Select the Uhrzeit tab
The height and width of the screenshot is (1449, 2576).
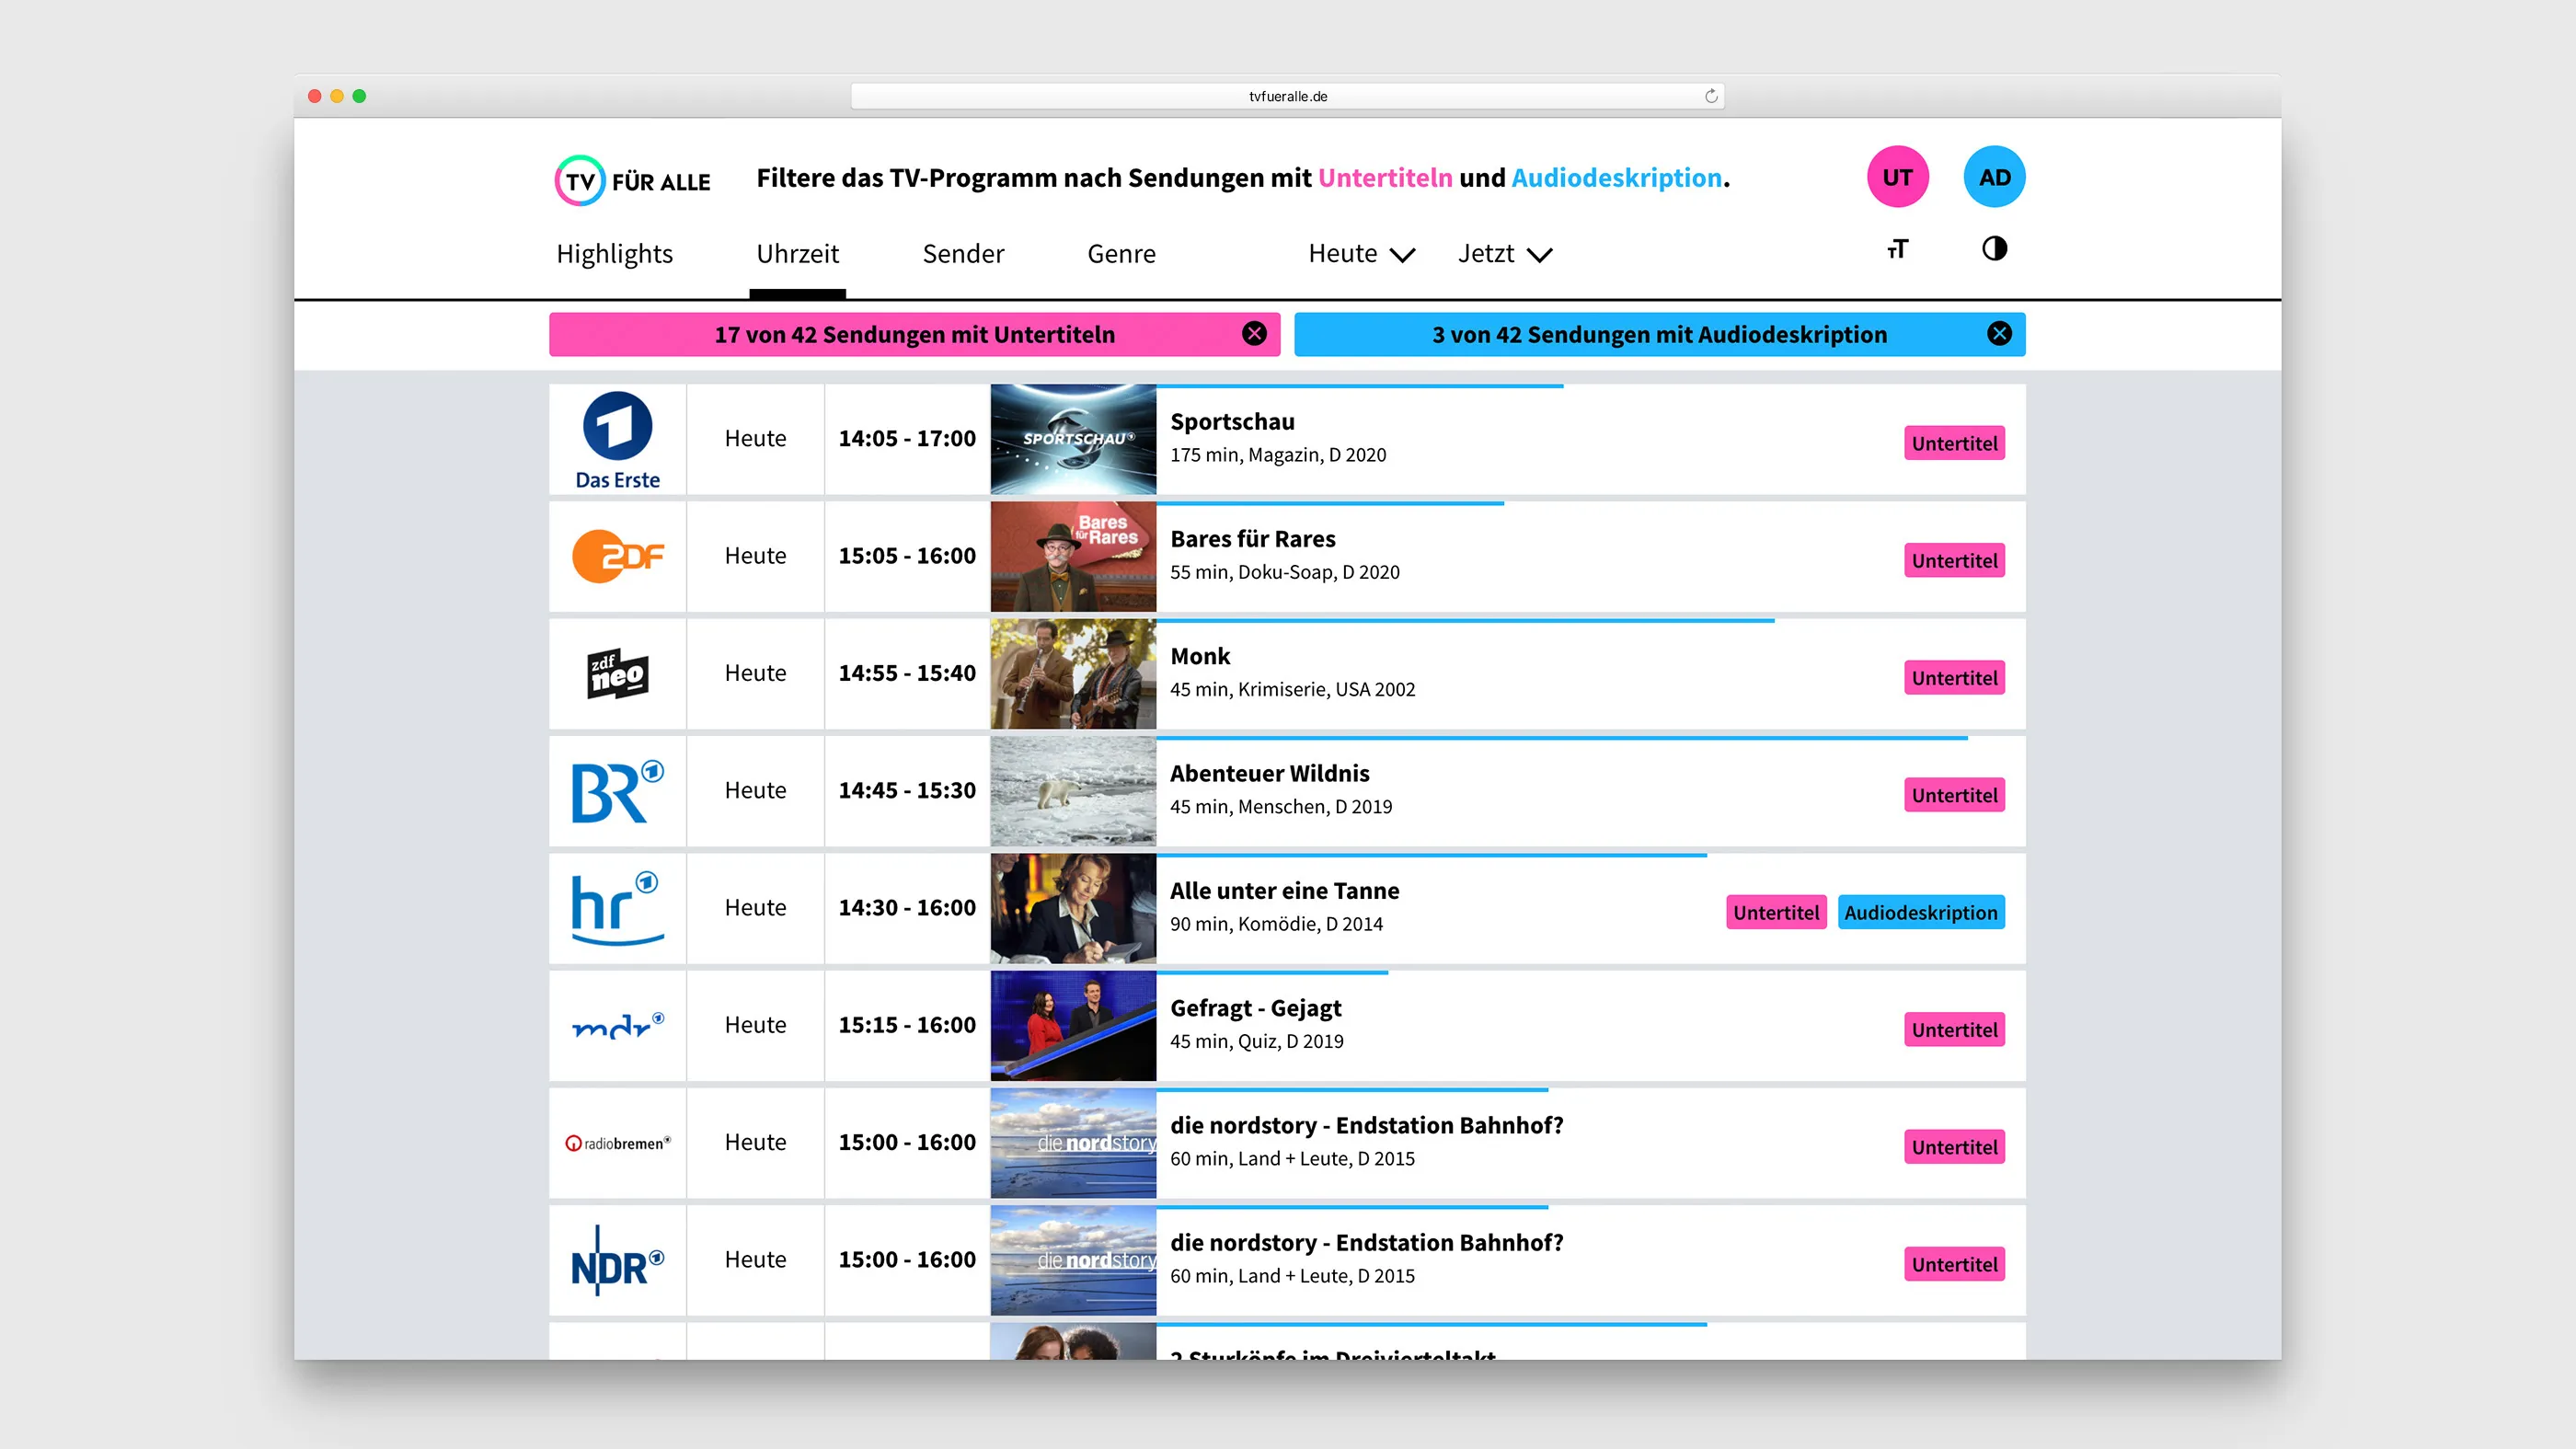point(797,254)
